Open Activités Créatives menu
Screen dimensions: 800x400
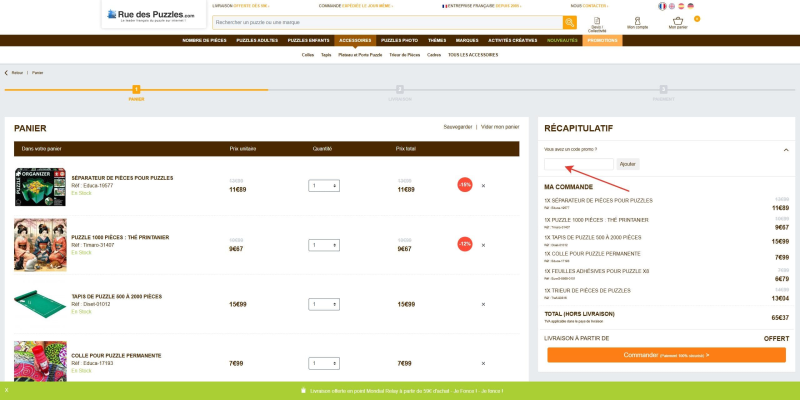click(x=512, y=40)
